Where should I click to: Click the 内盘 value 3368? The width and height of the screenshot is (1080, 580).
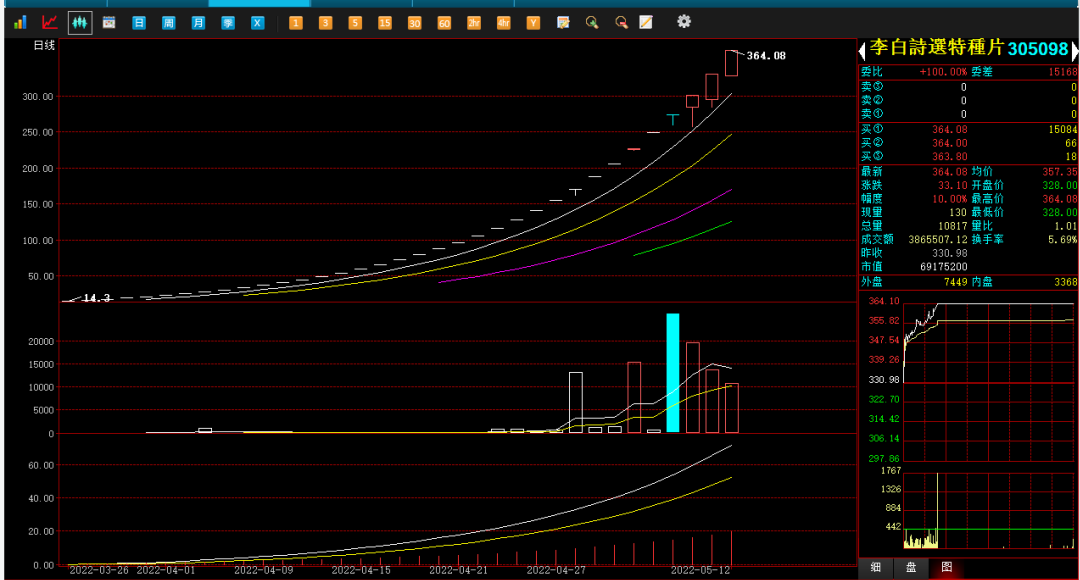coord(1066,282)
